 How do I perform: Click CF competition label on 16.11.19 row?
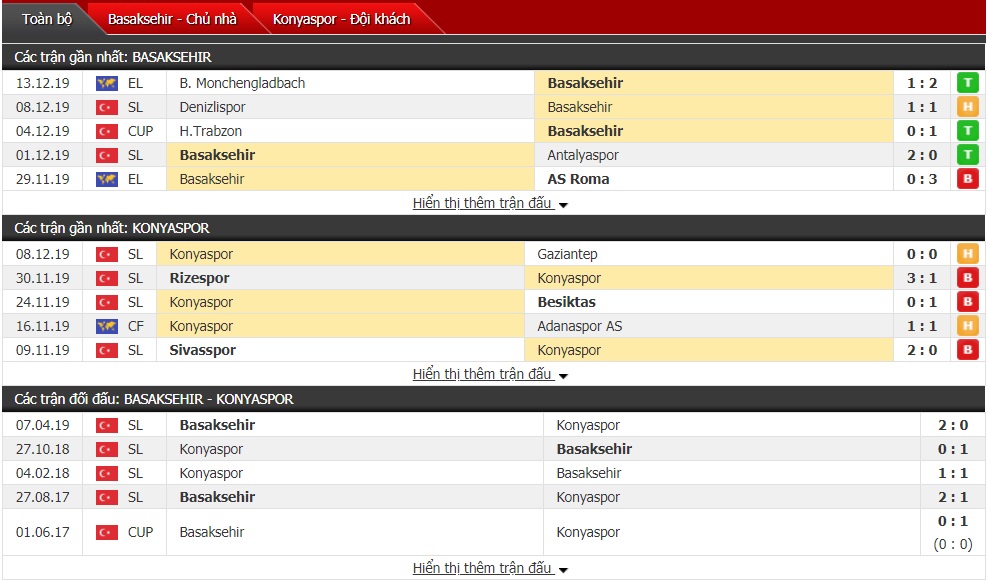pos(135,326)
